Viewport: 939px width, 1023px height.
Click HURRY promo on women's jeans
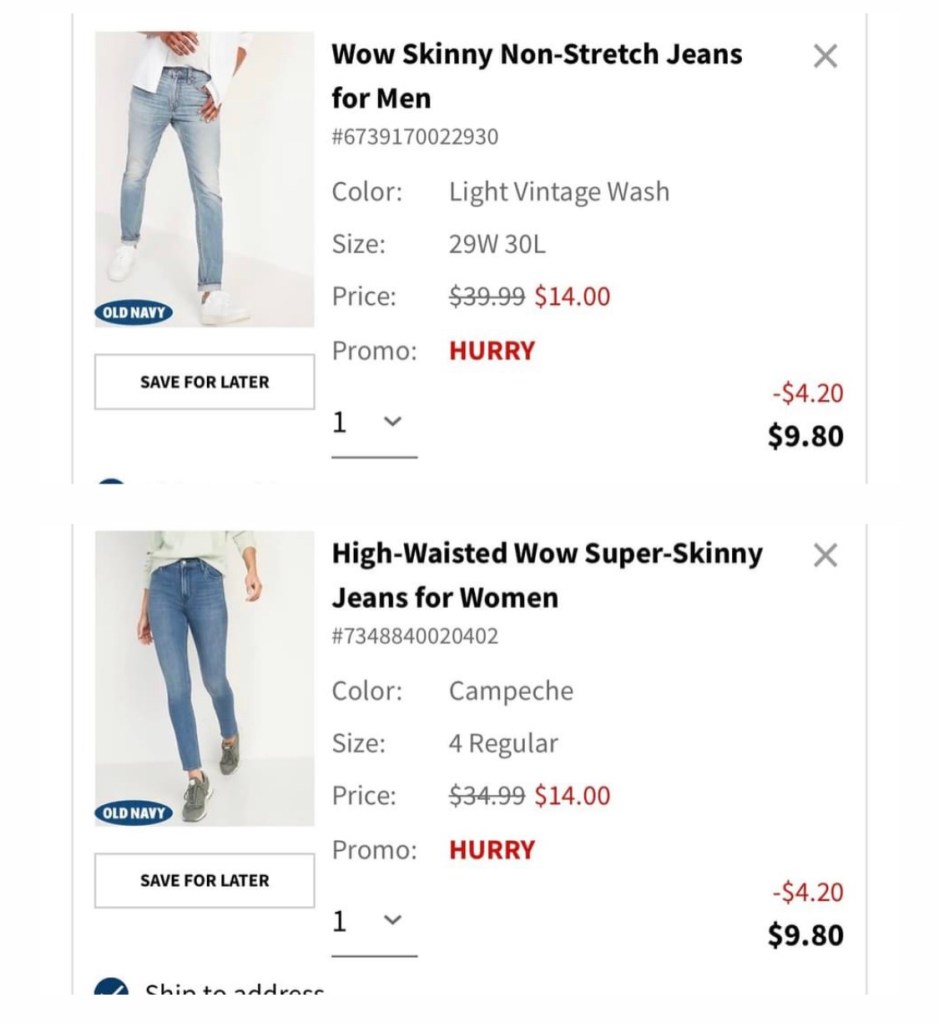pyautogui.click(x=492, y=850)
